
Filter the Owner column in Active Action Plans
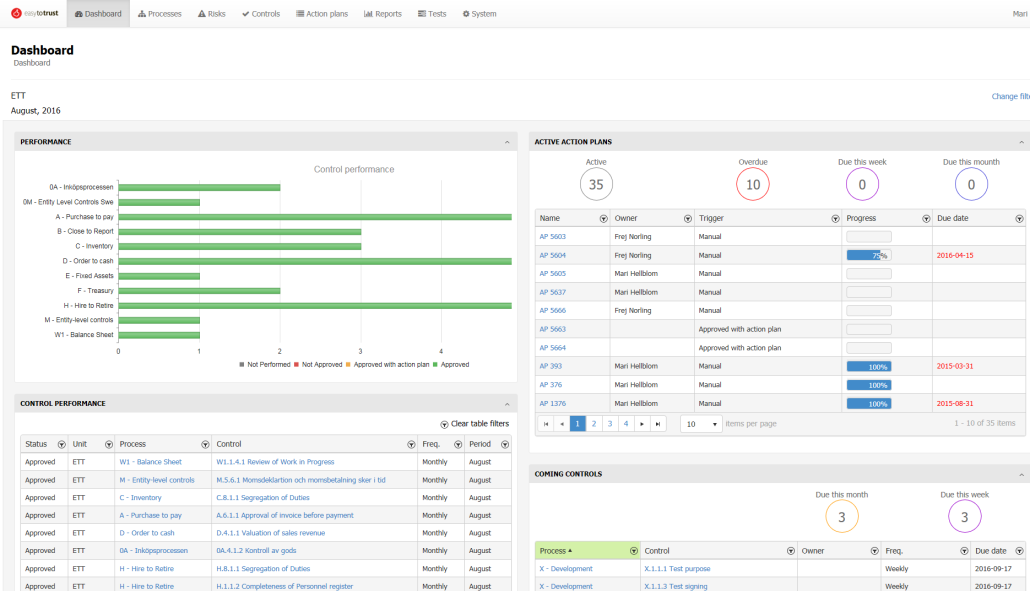(x=687, y=218)
